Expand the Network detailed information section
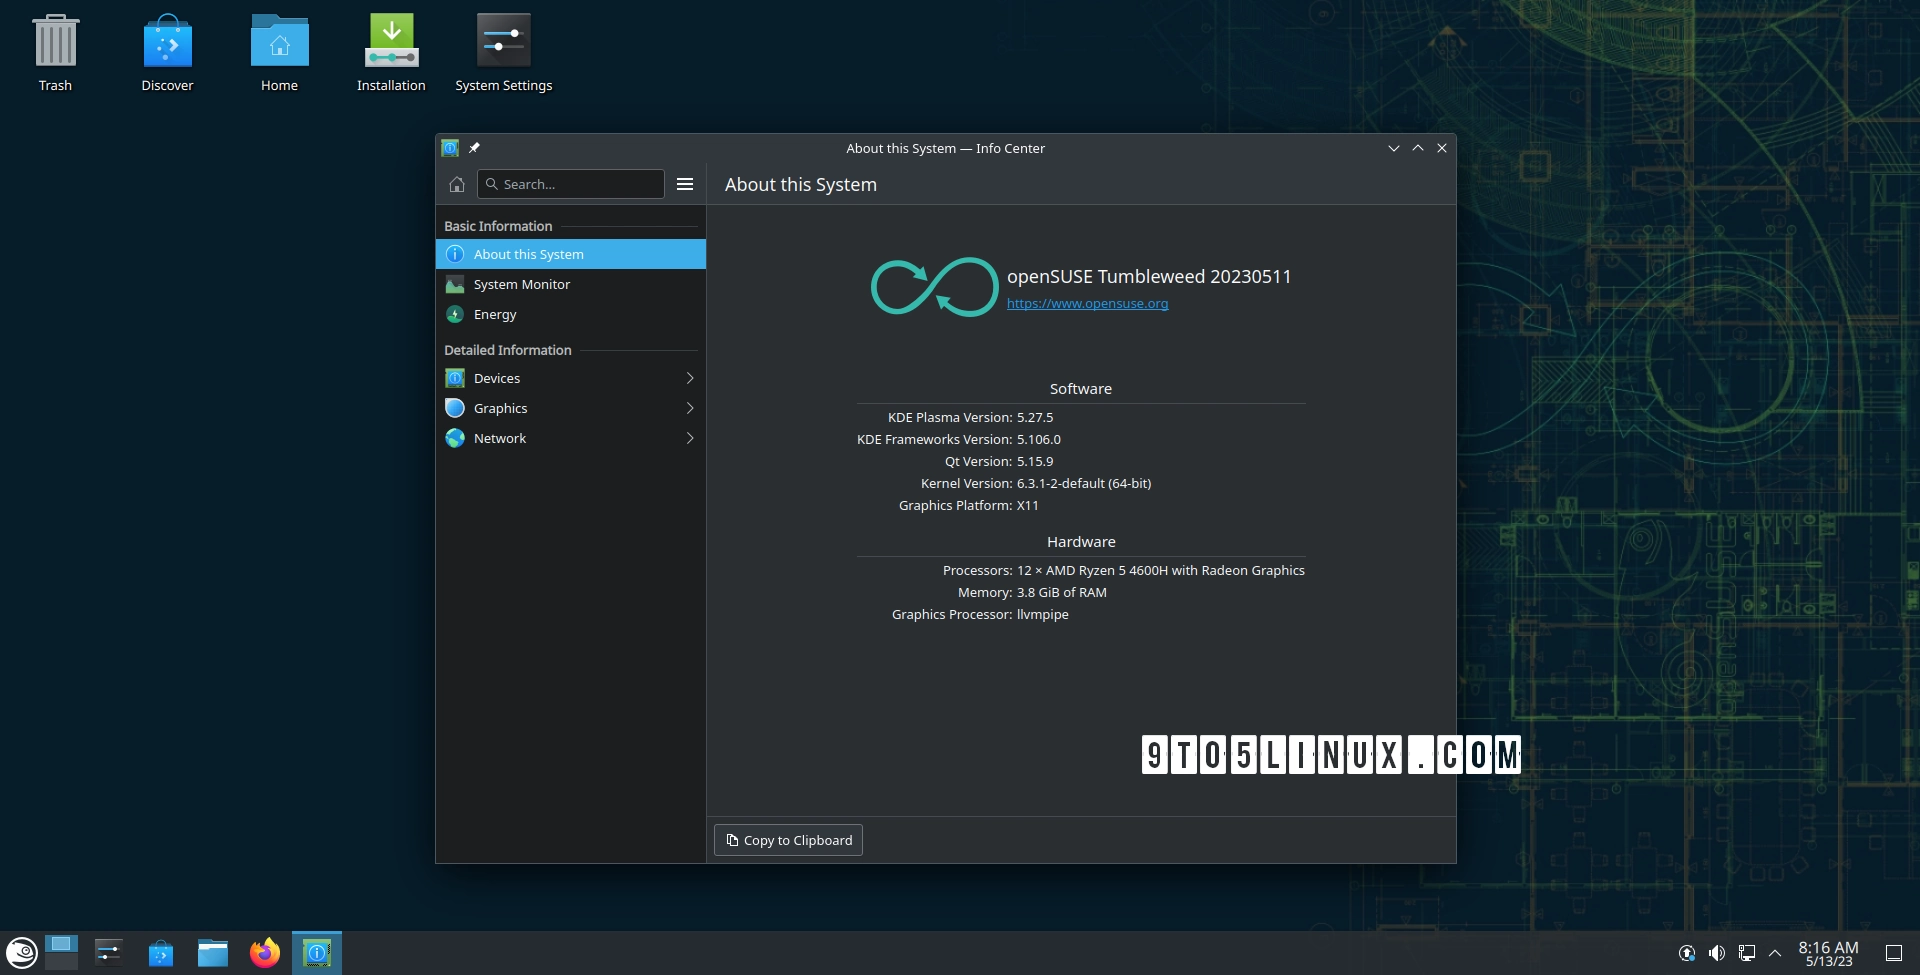This screenshot has width=1920, height=975. [x=688, y=438]
